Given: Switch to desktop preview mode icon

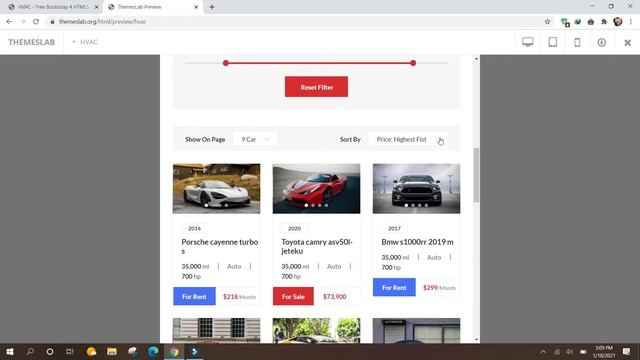Looking at the screenshot, I should [x=527, y=42].
